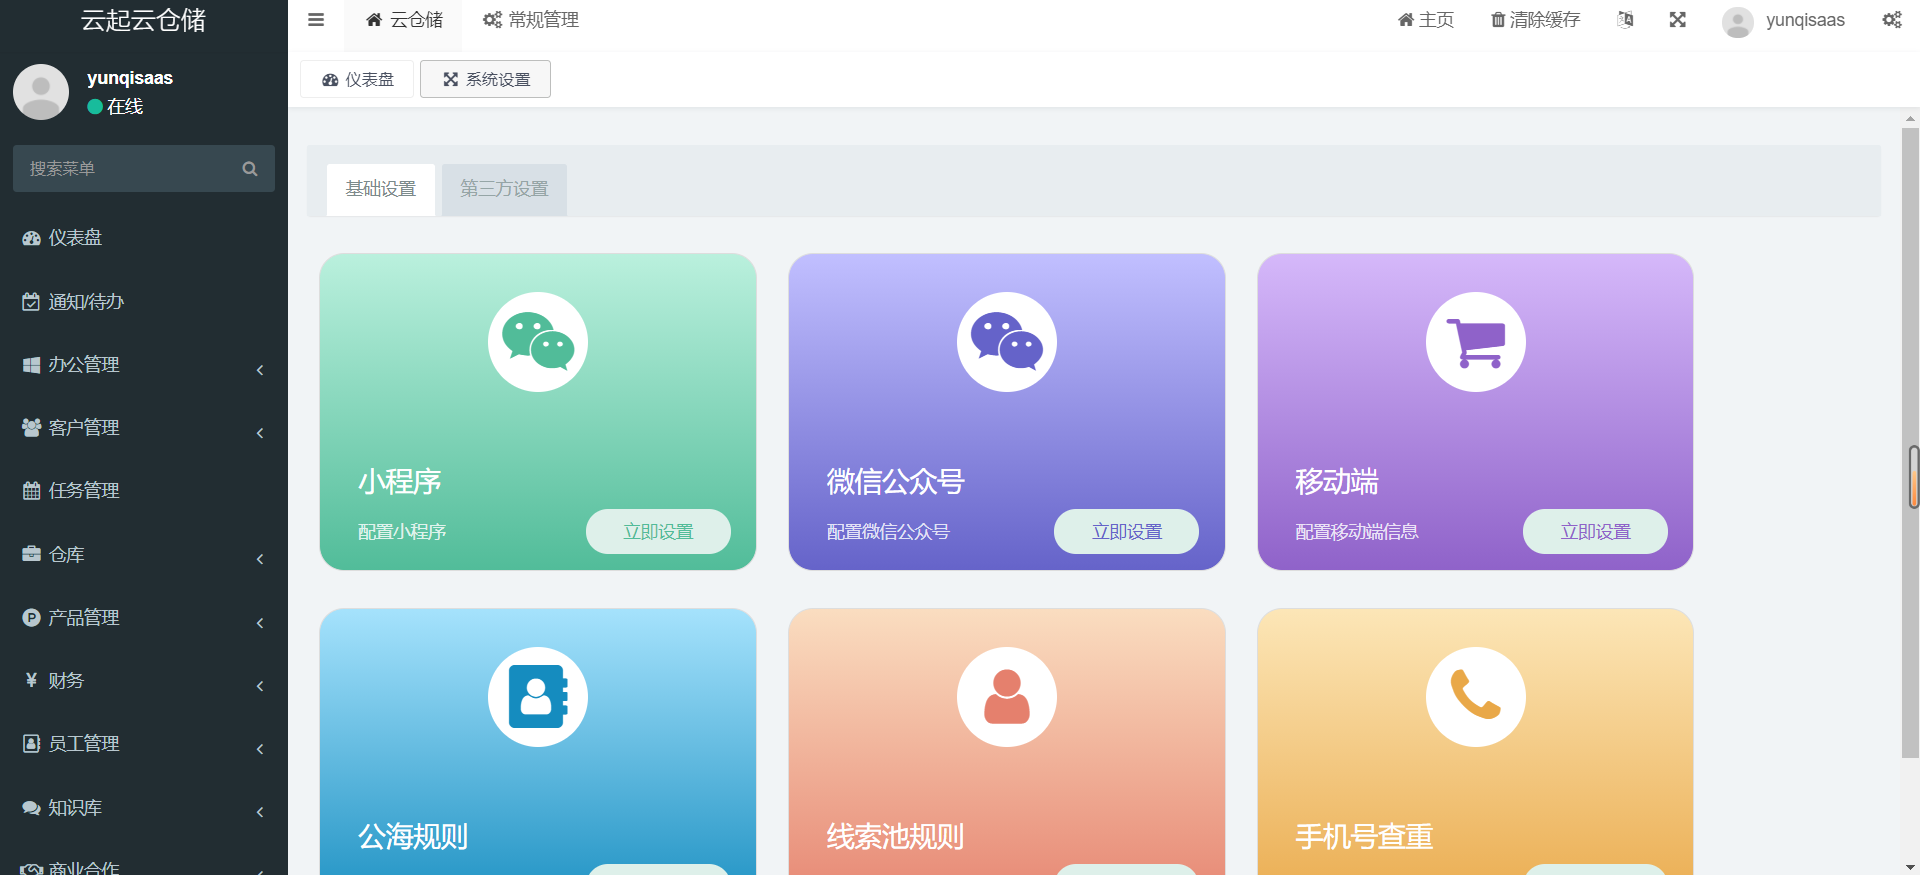Expand the 仓库 sidebar menu
Viewport: 1920px width, 875px height.
144,555
